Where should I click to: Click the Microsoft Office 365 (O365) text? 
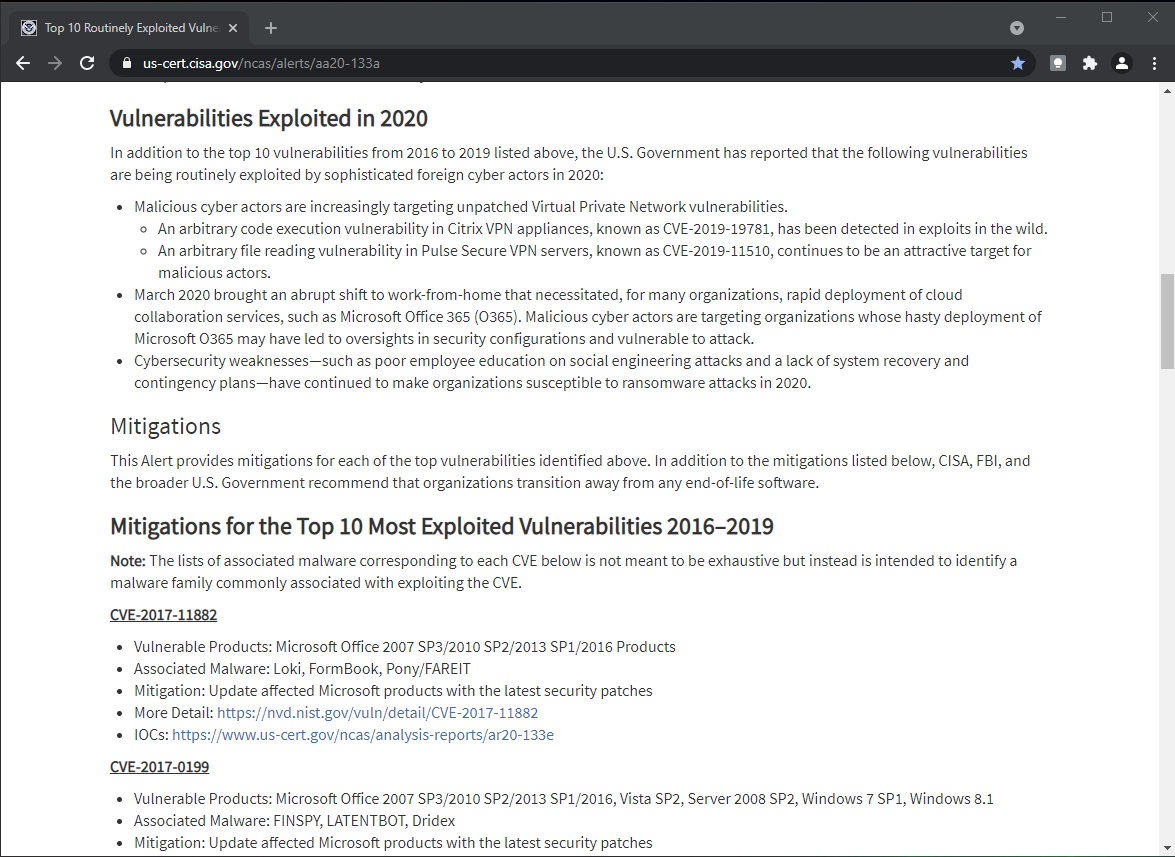[429, 317]
